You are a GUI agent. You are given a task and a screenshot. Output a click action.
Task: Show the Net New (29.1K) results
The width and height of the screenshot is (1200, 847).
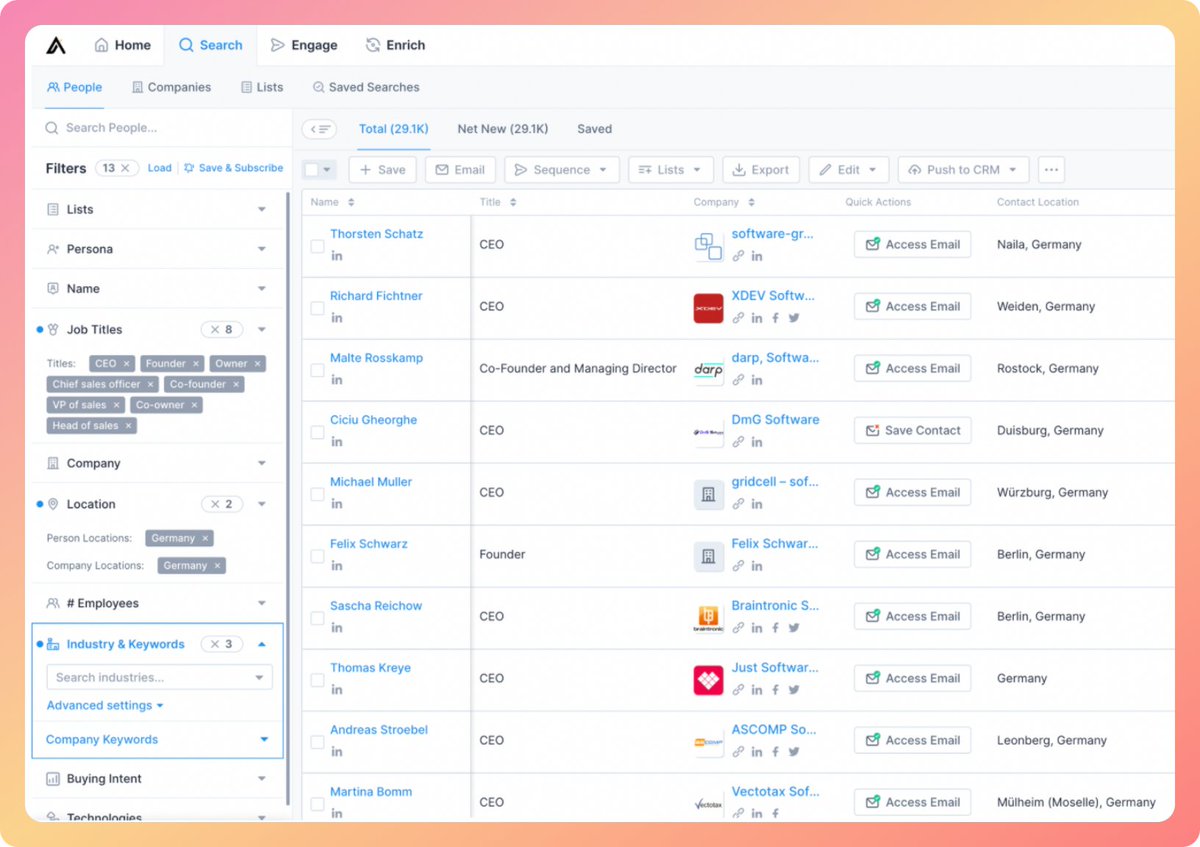503,129
